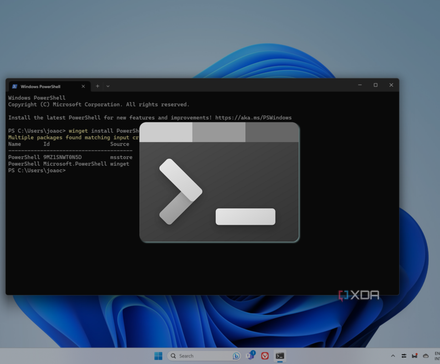Open the https://aka.ms/PSWindows link
This screenshot has width=440, height=364.
[x=253, y=118]
